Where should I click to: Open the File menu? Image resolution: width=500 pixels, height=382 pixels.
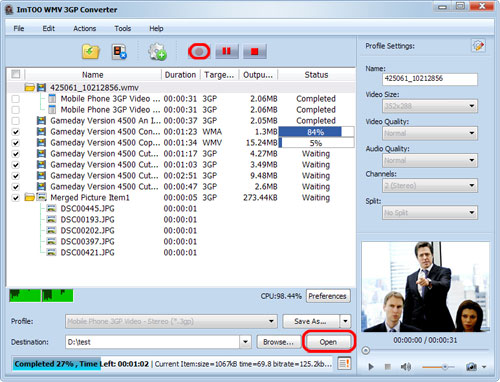(x=19, y=28)
